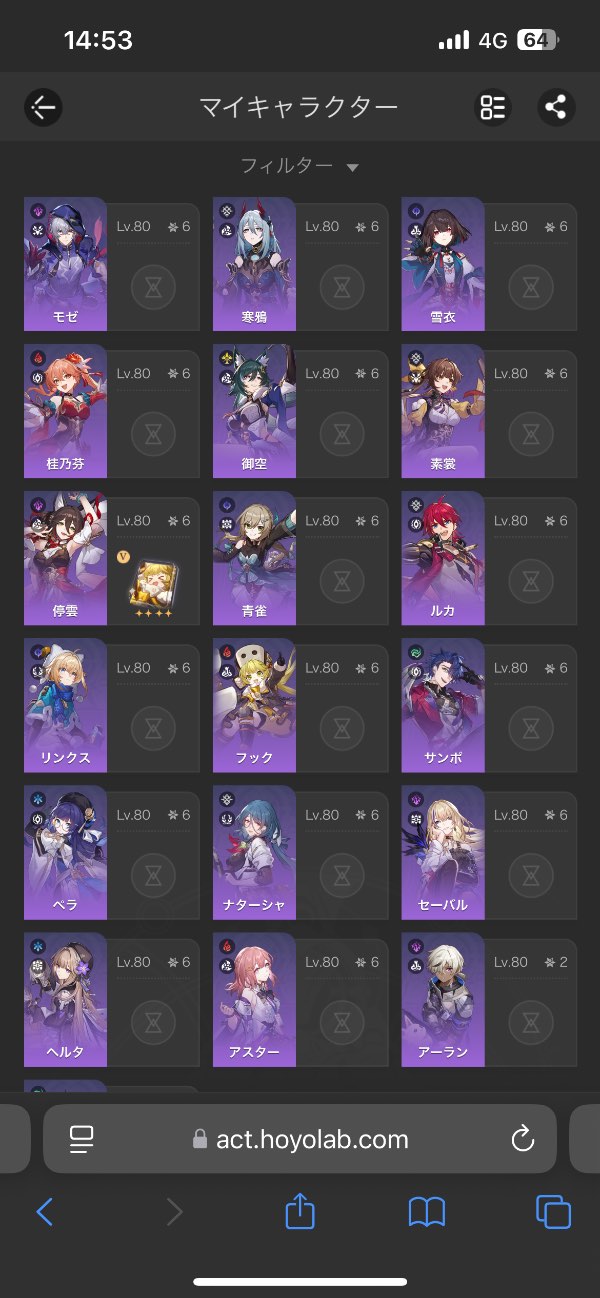Open 停雲 character portrait
600x1298 pixels.
click(x=65, y=558)
